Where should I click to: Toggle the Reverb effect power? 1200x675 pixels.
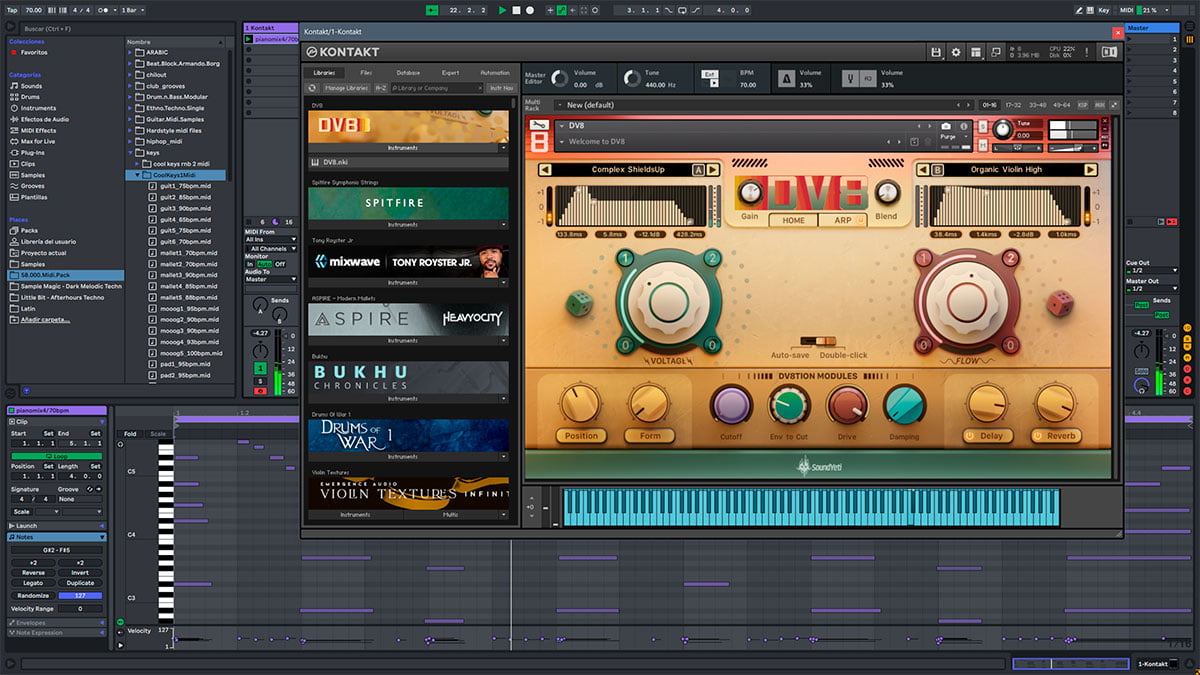point(1036,436)
